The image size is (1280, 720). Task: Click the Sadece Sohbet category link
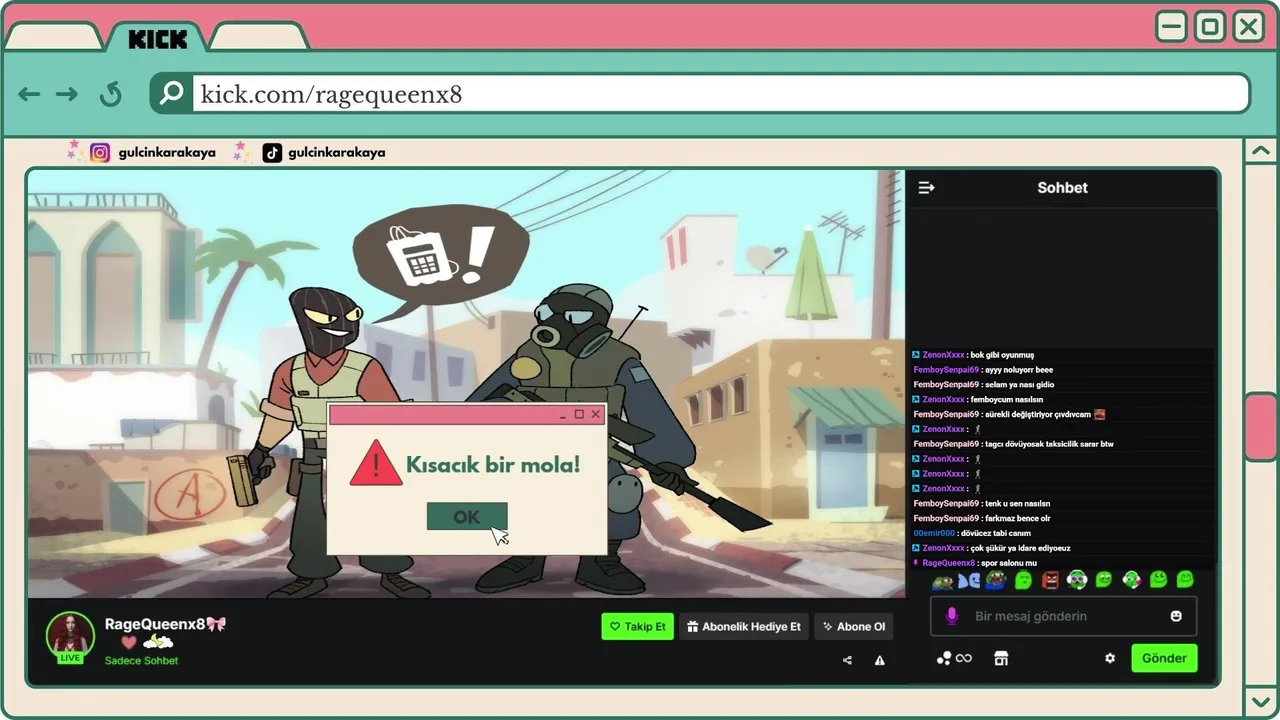pyautogui.click(x=141, y=661)
